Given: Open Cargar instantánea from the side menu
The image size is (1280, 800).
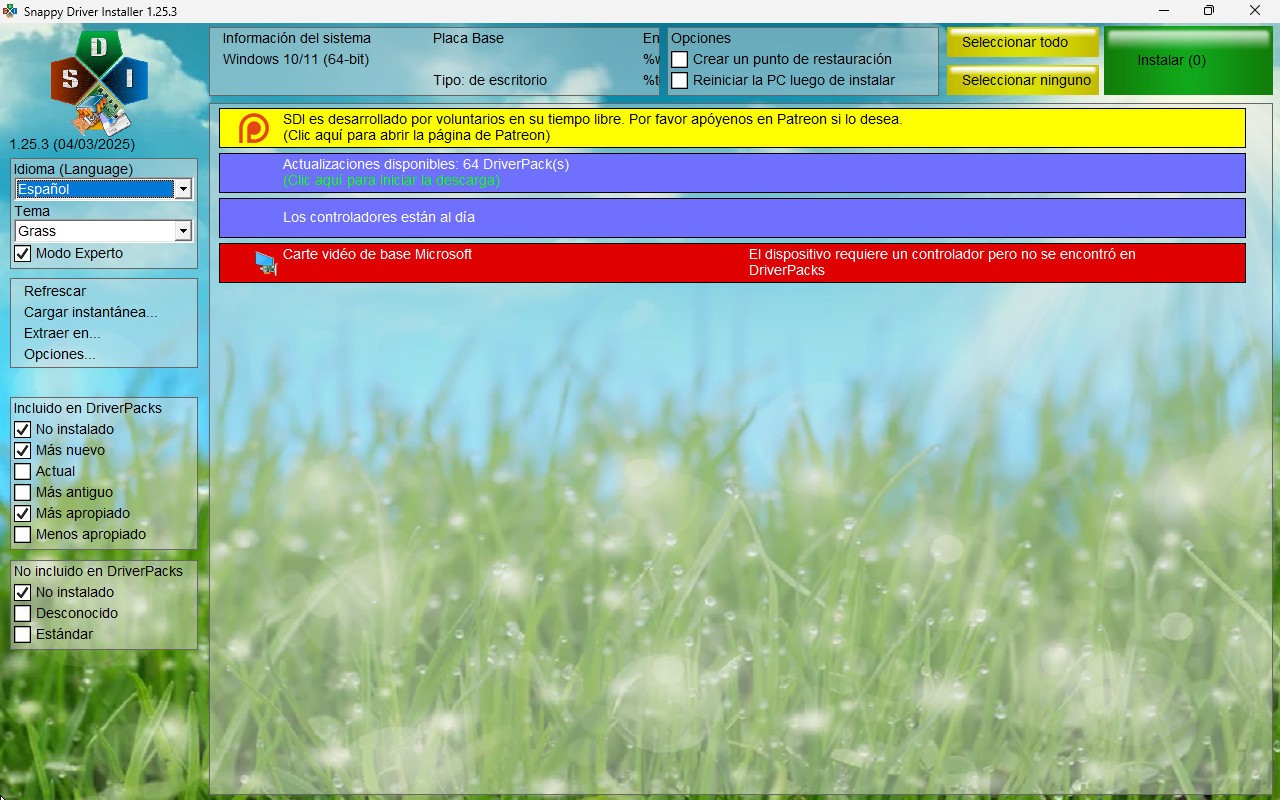Looking at the screenshot, I should 91,312.
